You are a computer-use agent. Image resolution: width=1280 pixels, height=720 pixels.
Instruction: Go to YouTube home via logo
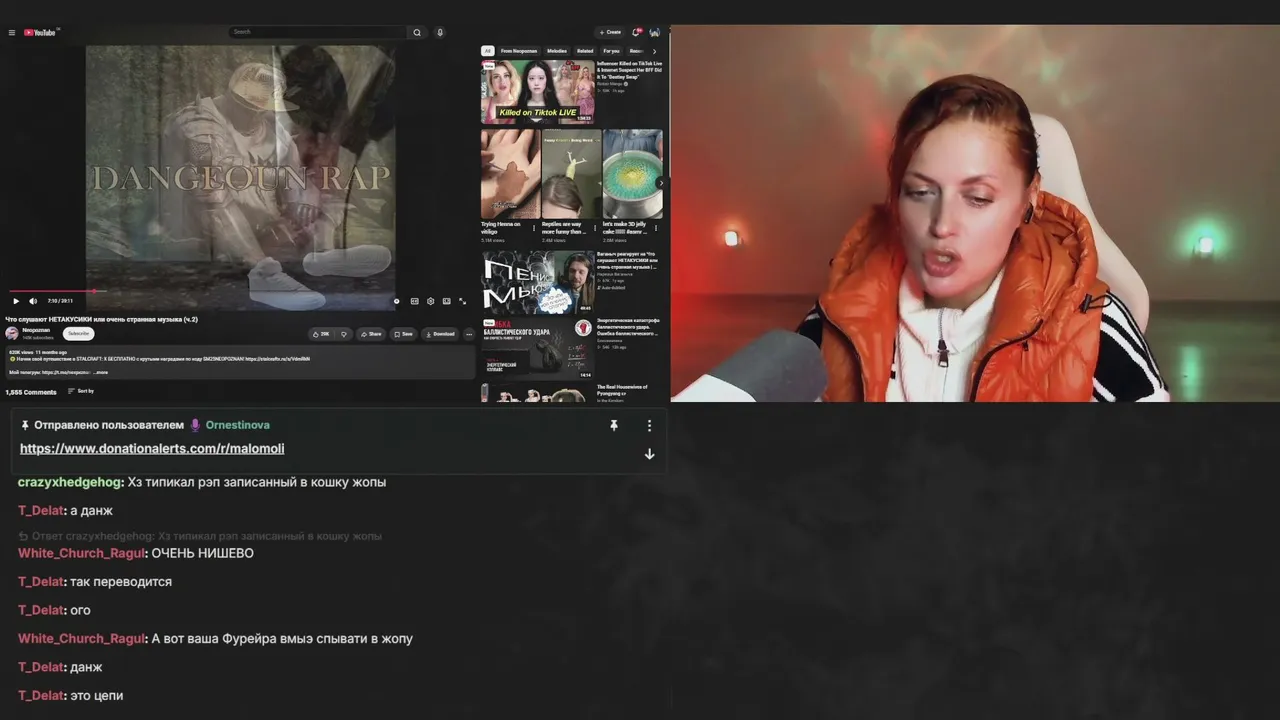point(41,32)
